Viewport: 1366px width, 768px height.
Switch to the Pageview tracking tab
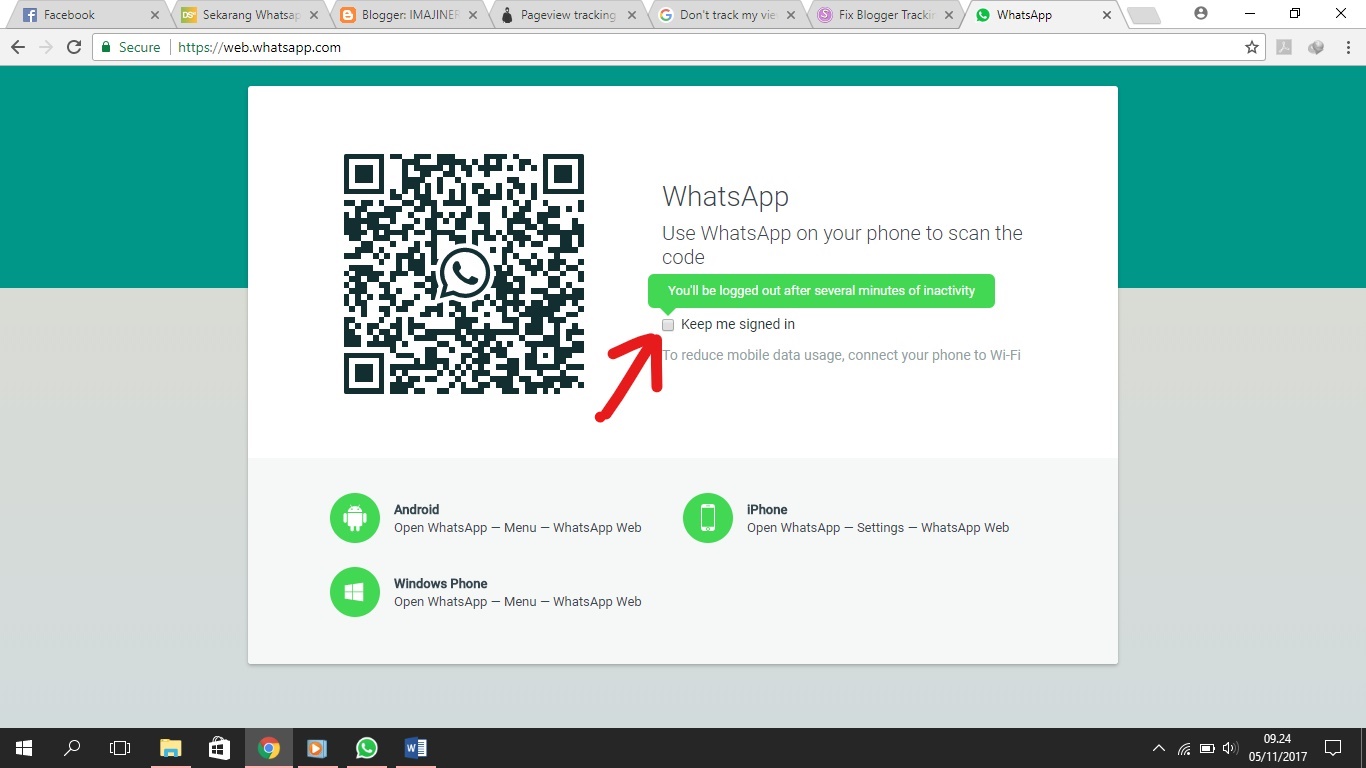(x=566, y=15)
